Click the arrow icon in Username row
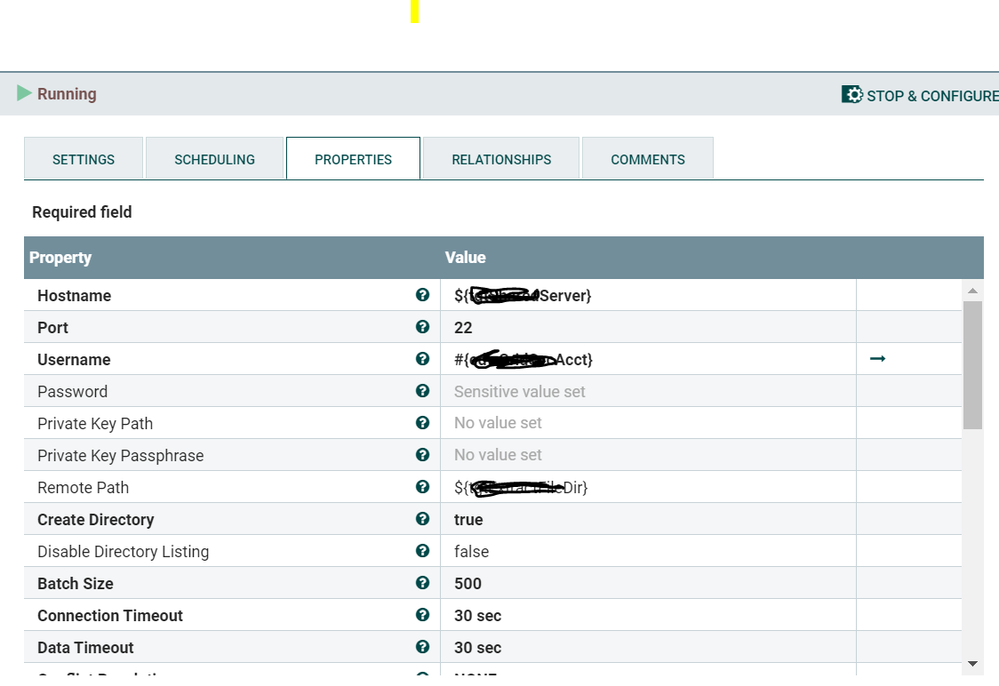The width and height of the screenshot is (999, 686). coord(877,359)
